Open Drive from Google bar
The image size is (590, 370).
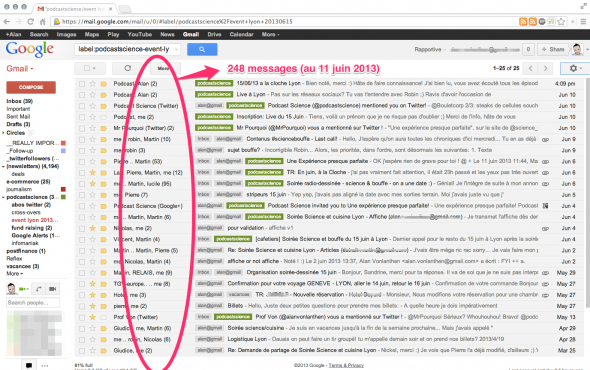coord(214,34)
